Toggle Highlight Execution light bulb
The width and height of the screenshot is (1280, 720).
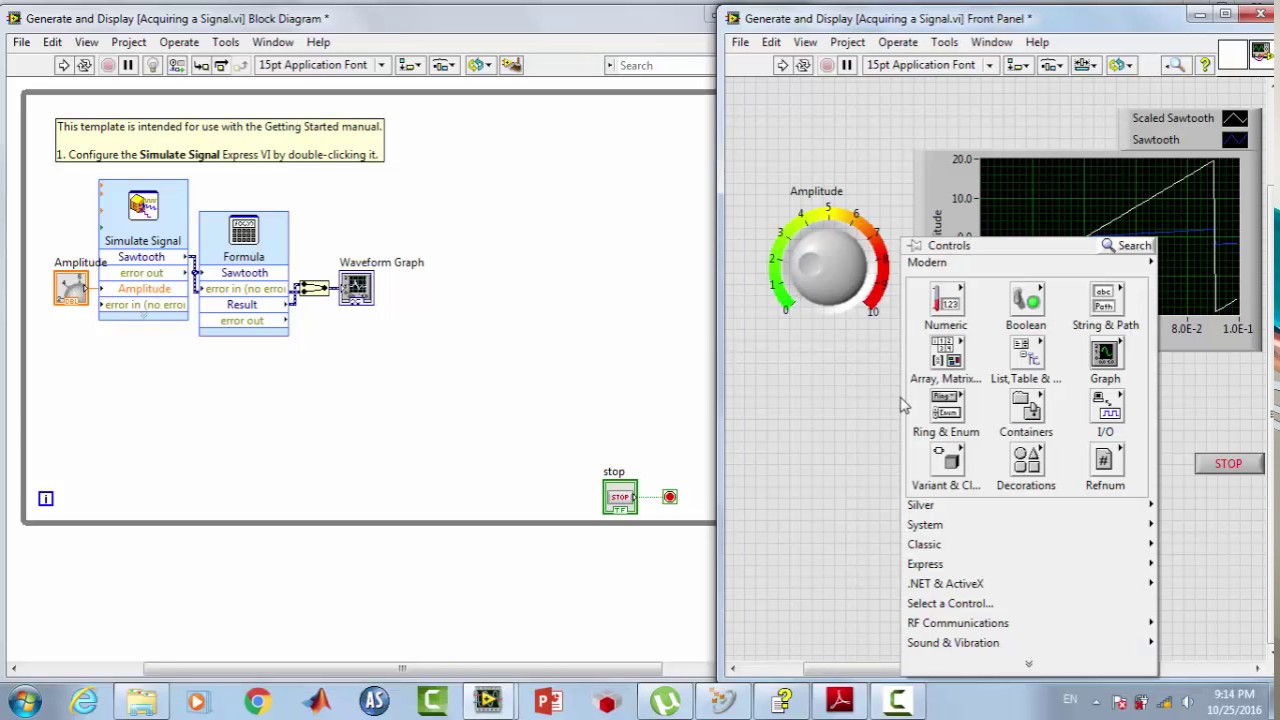(153, 65)
